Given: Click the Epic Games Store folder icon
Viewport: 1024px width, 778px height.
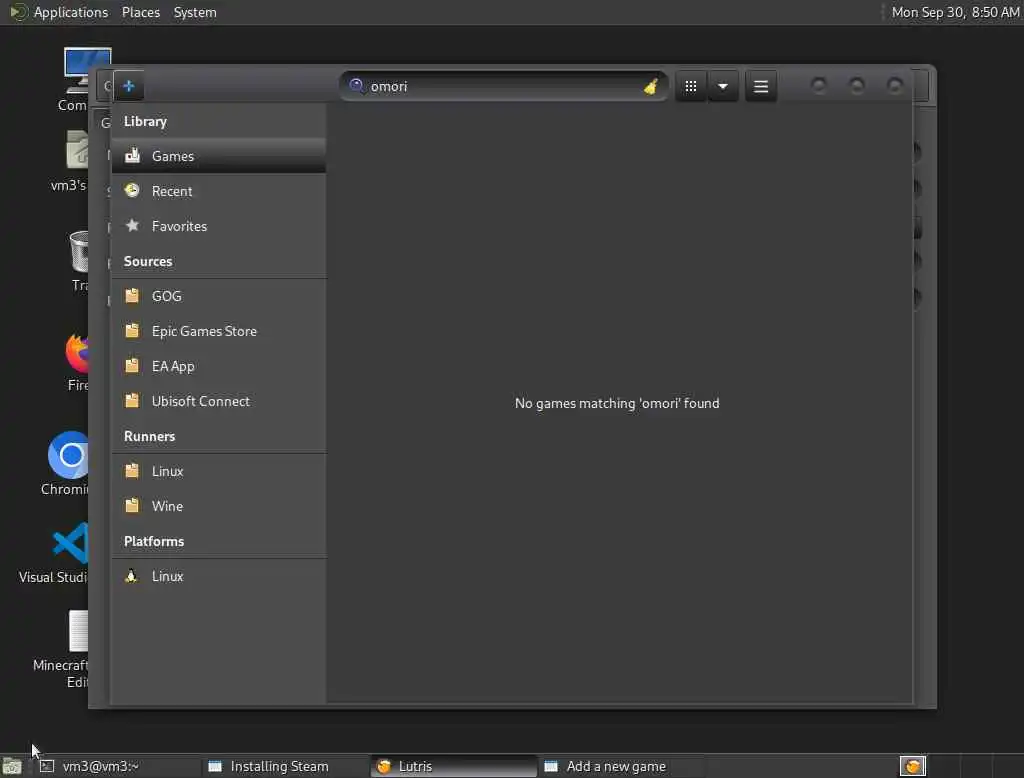Looking at the screenshot, I should coord(133,331).
